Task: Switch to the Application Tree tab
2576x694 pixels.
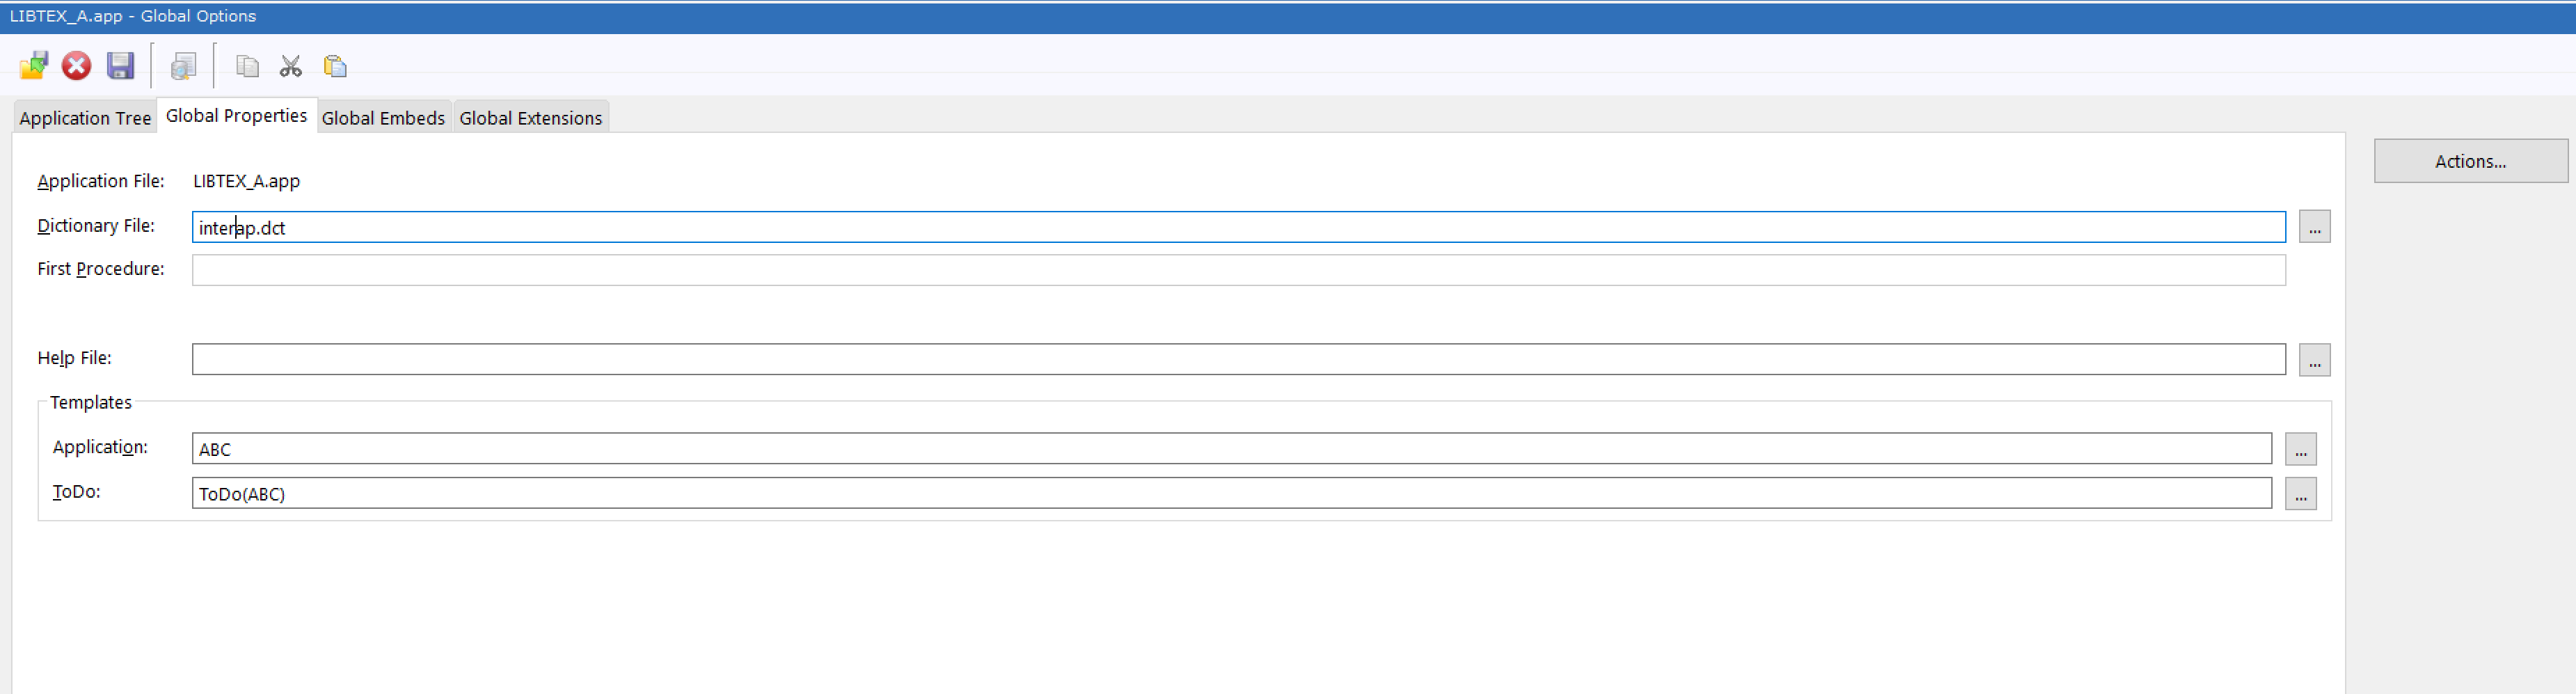Action: (x=85, y=118)
